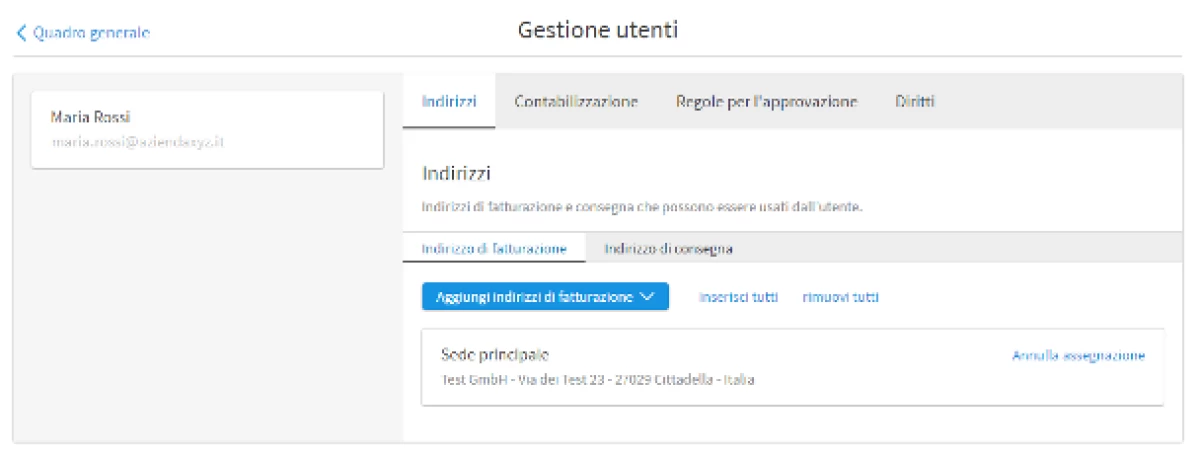
Task: Expand the chevron on the Aggiungi indirizzi button
Action: [x=646, y=297]
